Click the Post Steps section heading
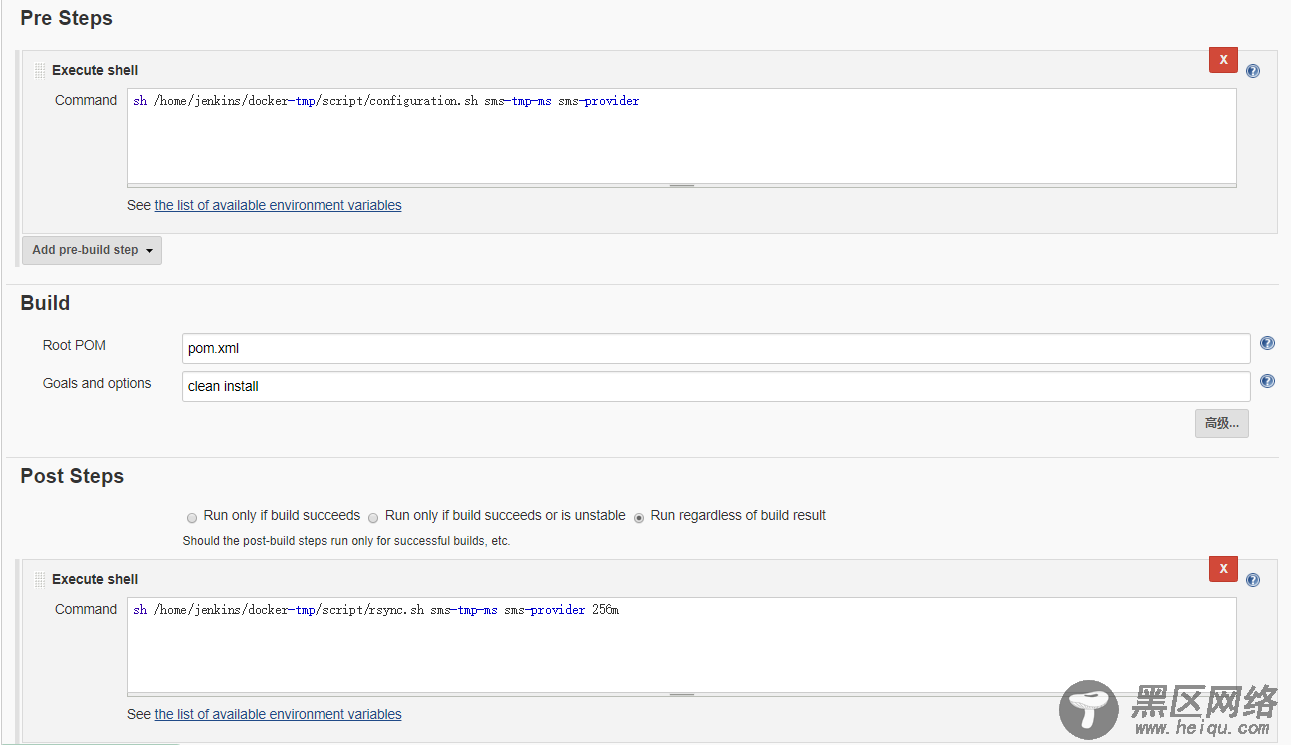Image resolution: width=1291 pixels, height=745 pixels. pos(72,476)
